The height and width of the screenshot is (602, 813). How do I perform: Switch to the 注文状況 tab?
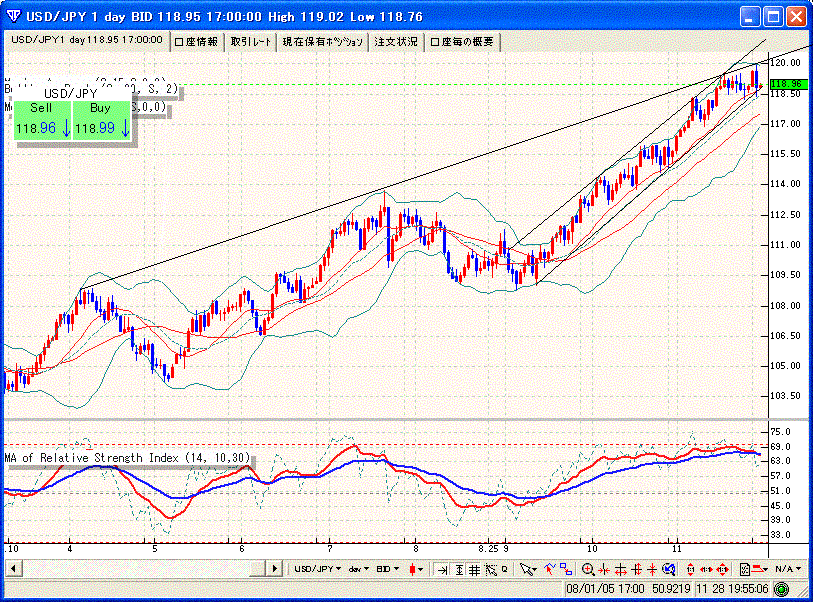point(396,41)
